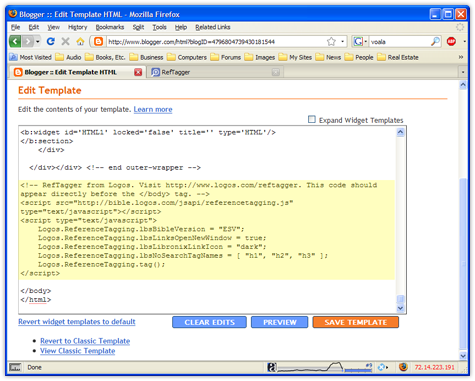Reload the page with the refresh icon
The width and height of the screenshot is (475, 381).
point(51,41)
